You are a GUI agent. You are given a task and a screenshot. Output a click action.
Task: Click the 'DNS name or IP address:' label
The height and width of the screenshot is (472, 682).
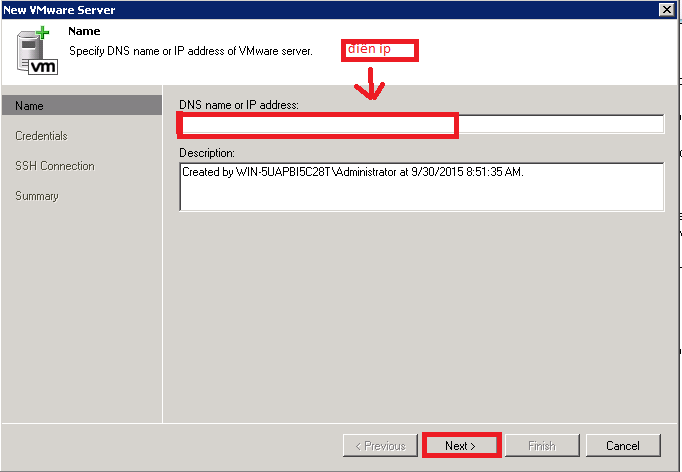point(239,105)
